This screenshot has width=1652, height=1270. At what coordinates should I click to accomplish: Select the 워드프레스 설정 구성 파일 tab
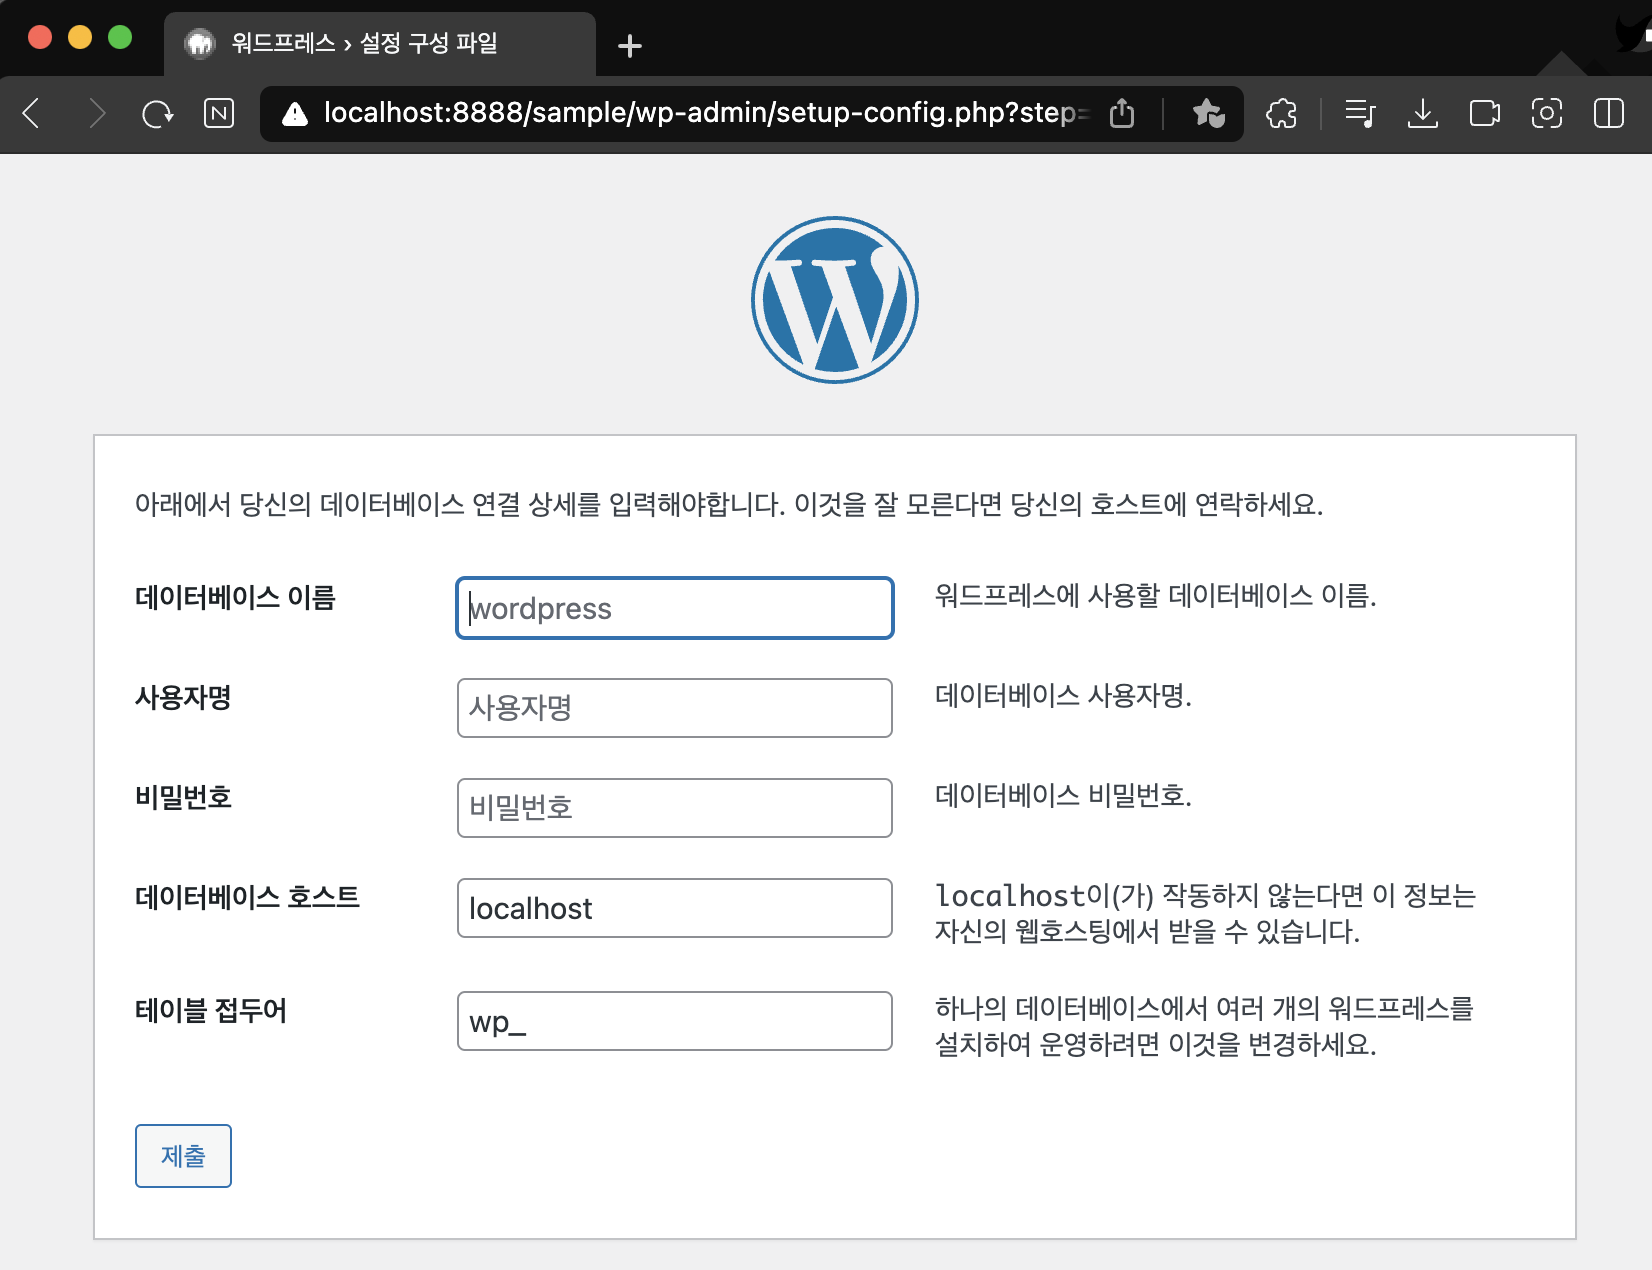pyautogui.click(x=380, y=44)
